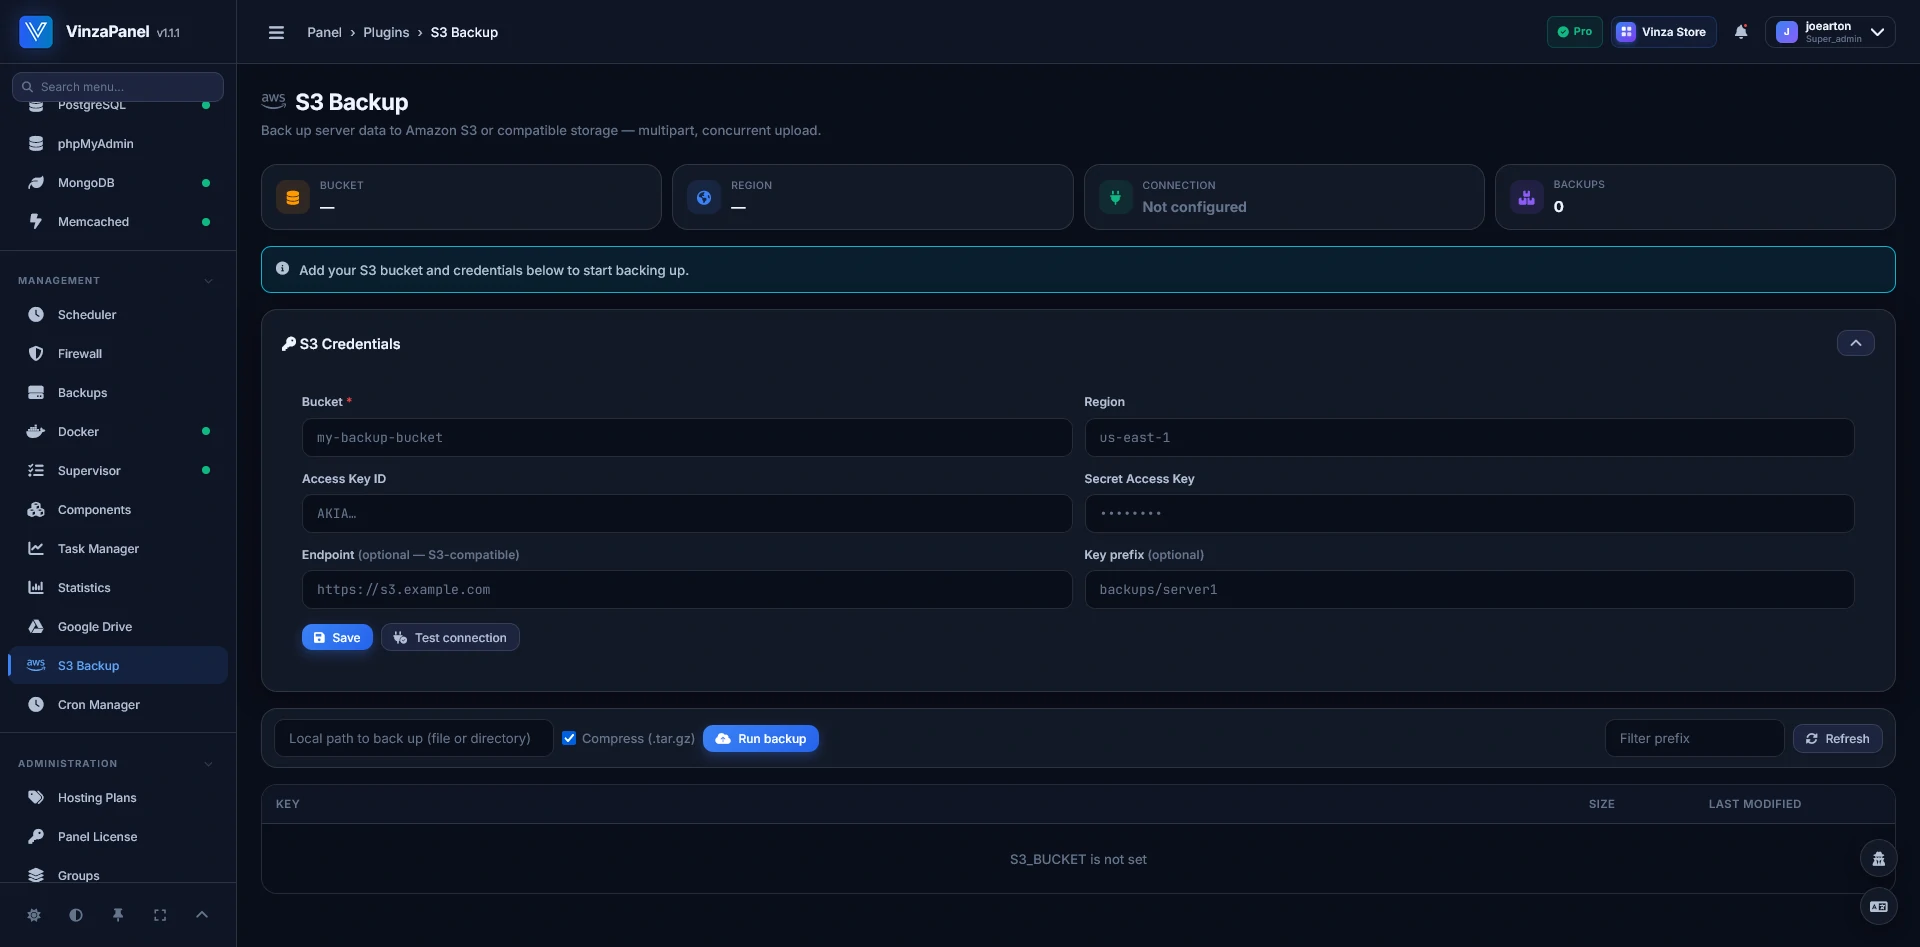Click the plug icon in Connection card
Viewport: 1920px width, 947px height.
point(1115,197)
